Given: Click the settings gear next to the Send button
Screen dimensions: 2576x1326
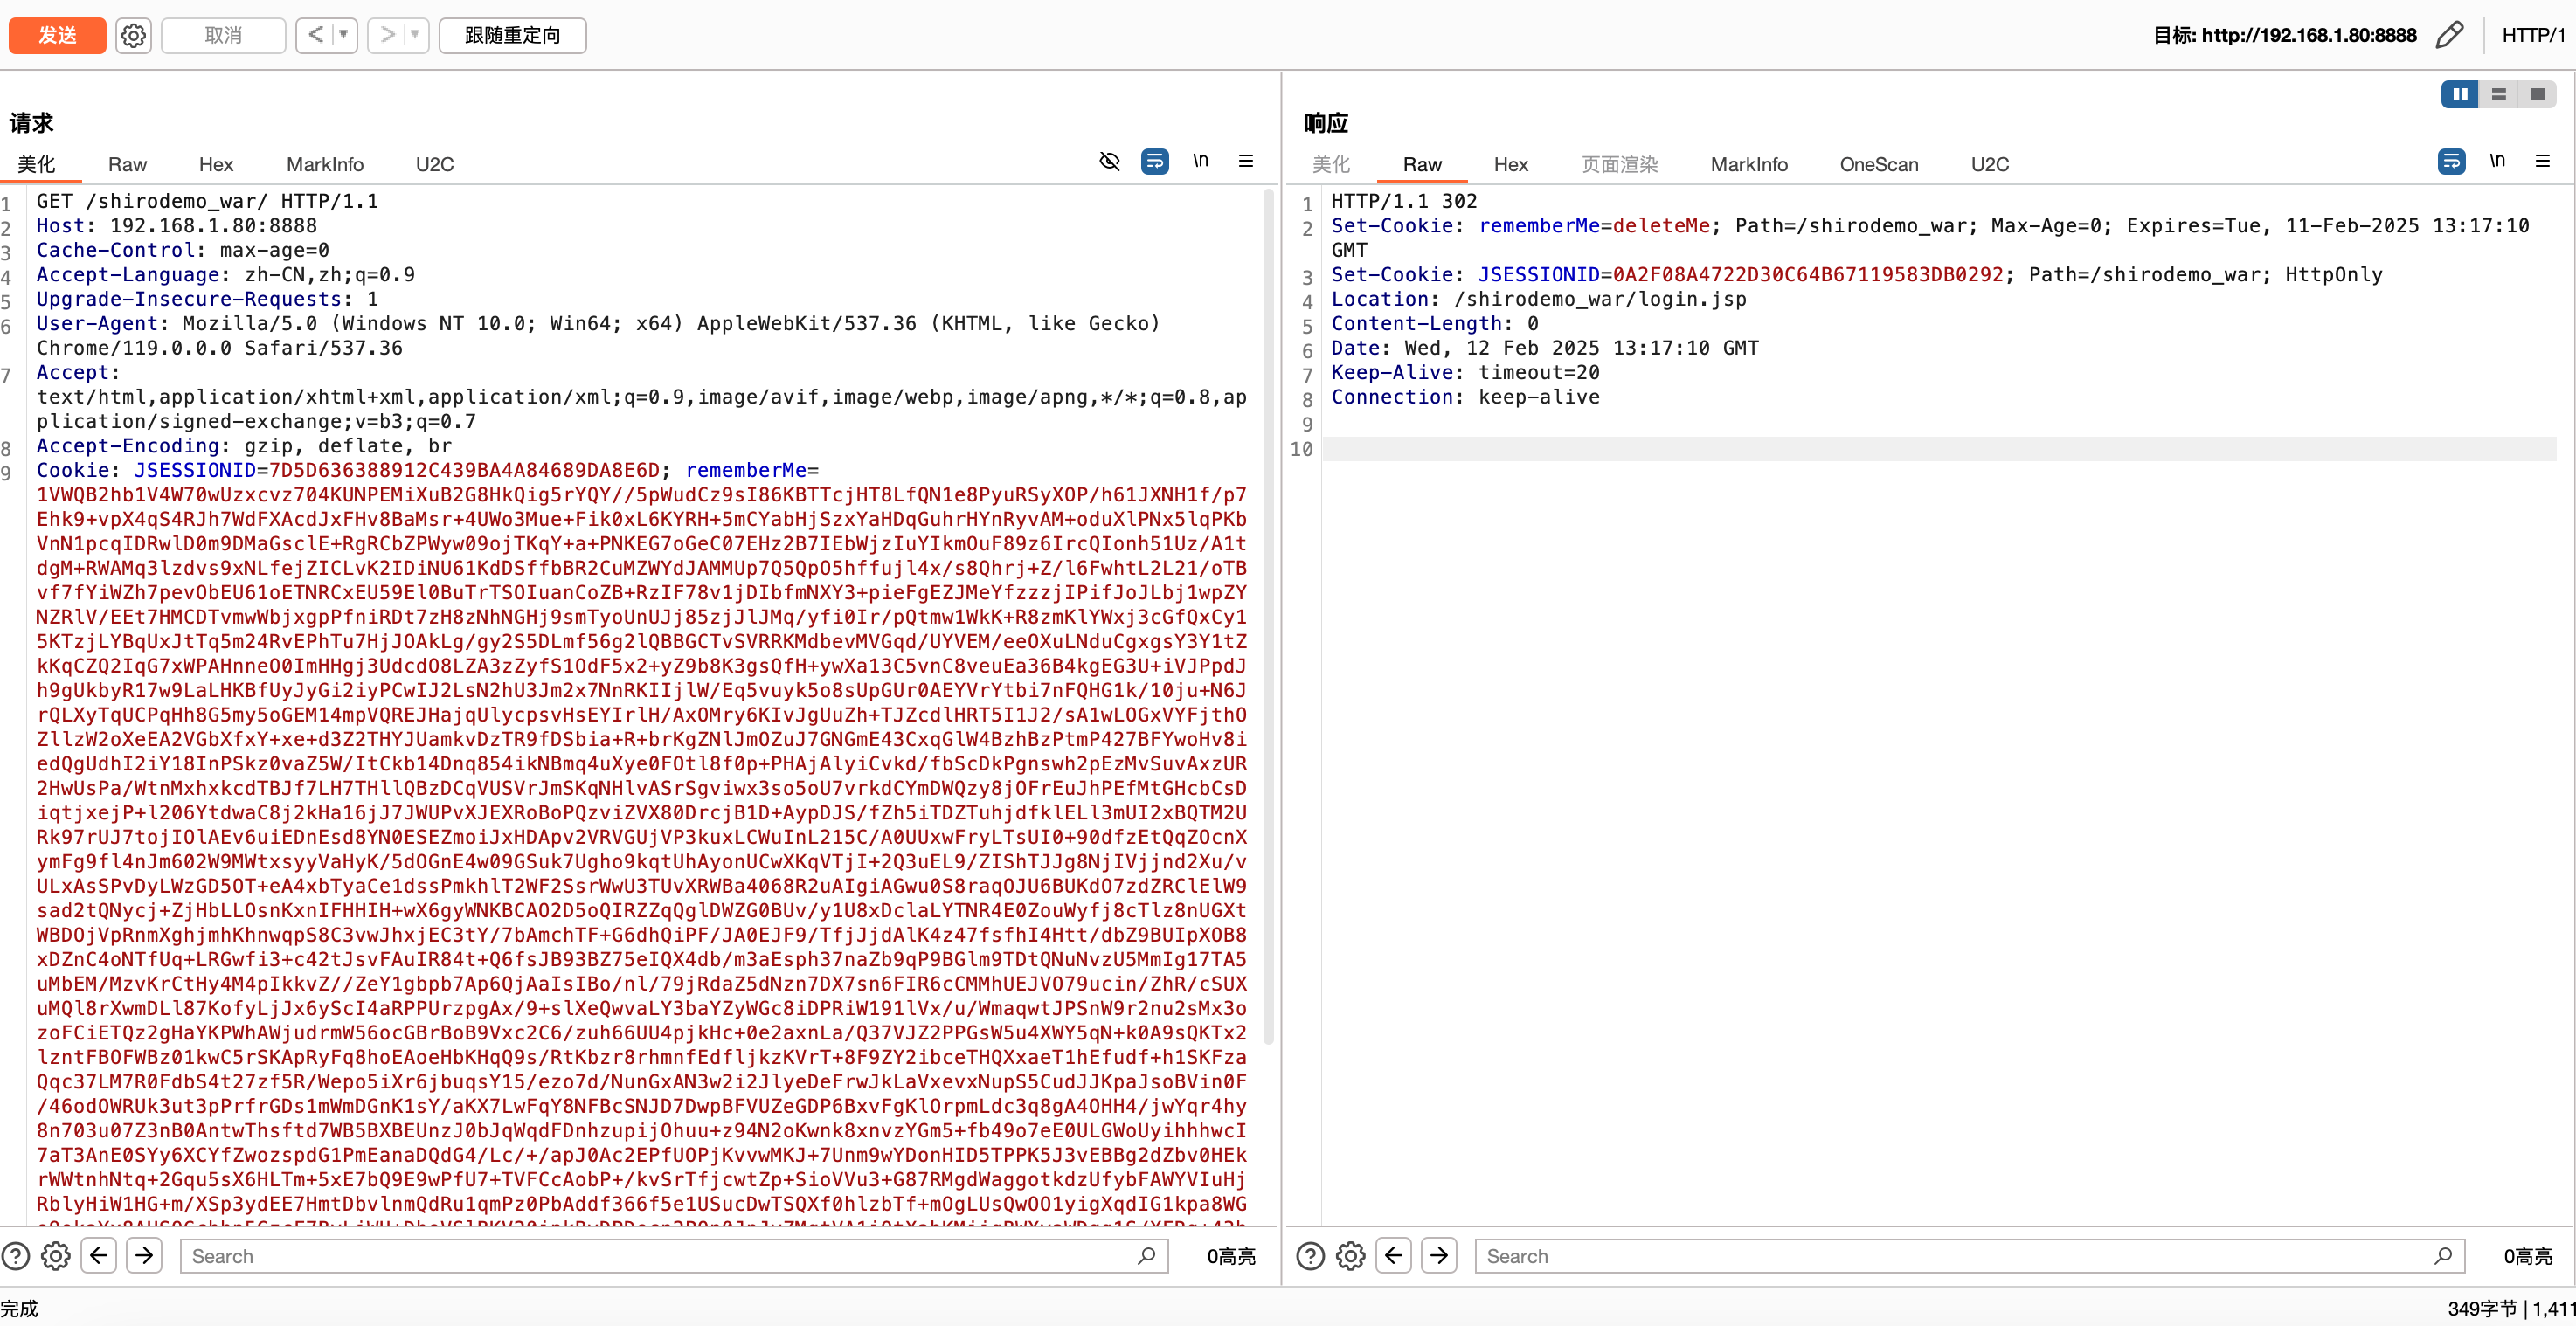Looking at the screenshot, I should tap(133, 36).
